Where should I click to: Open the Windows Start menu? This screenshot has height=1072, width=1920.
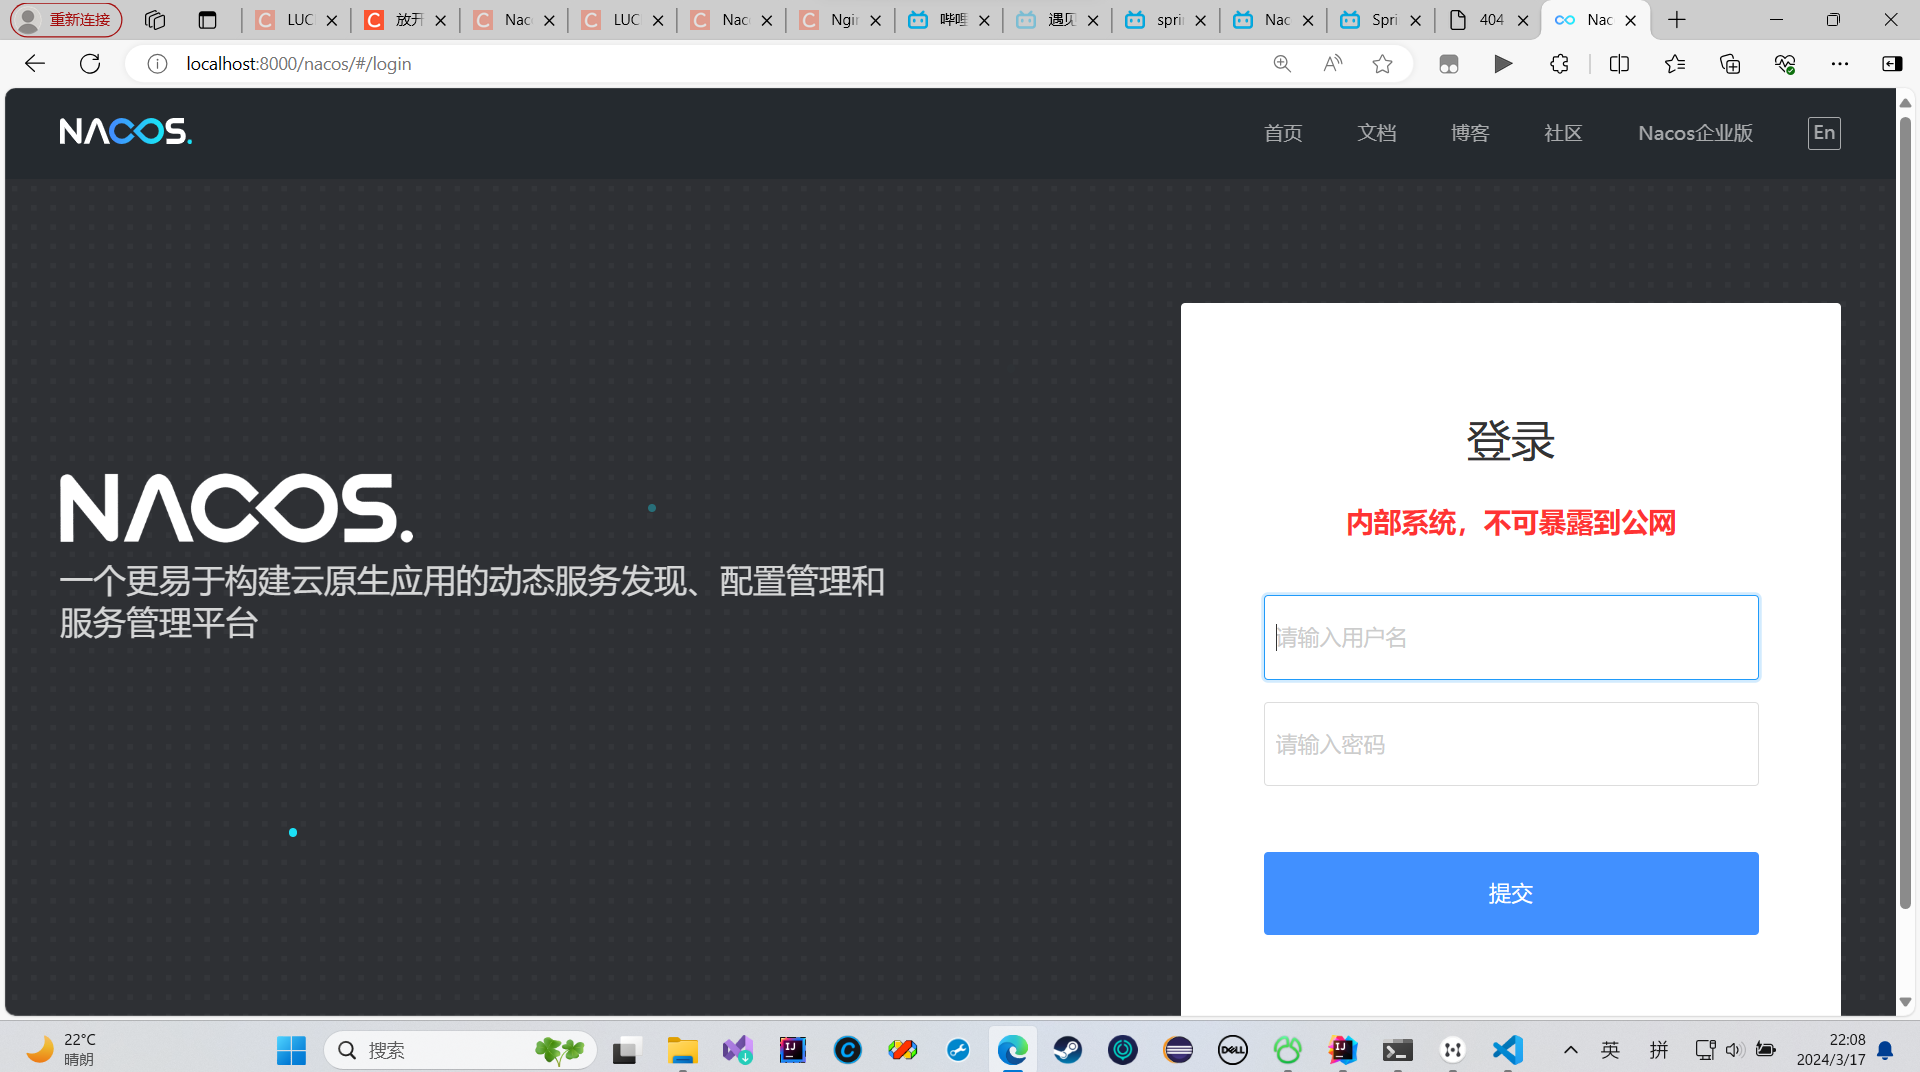coord(291,1050)
